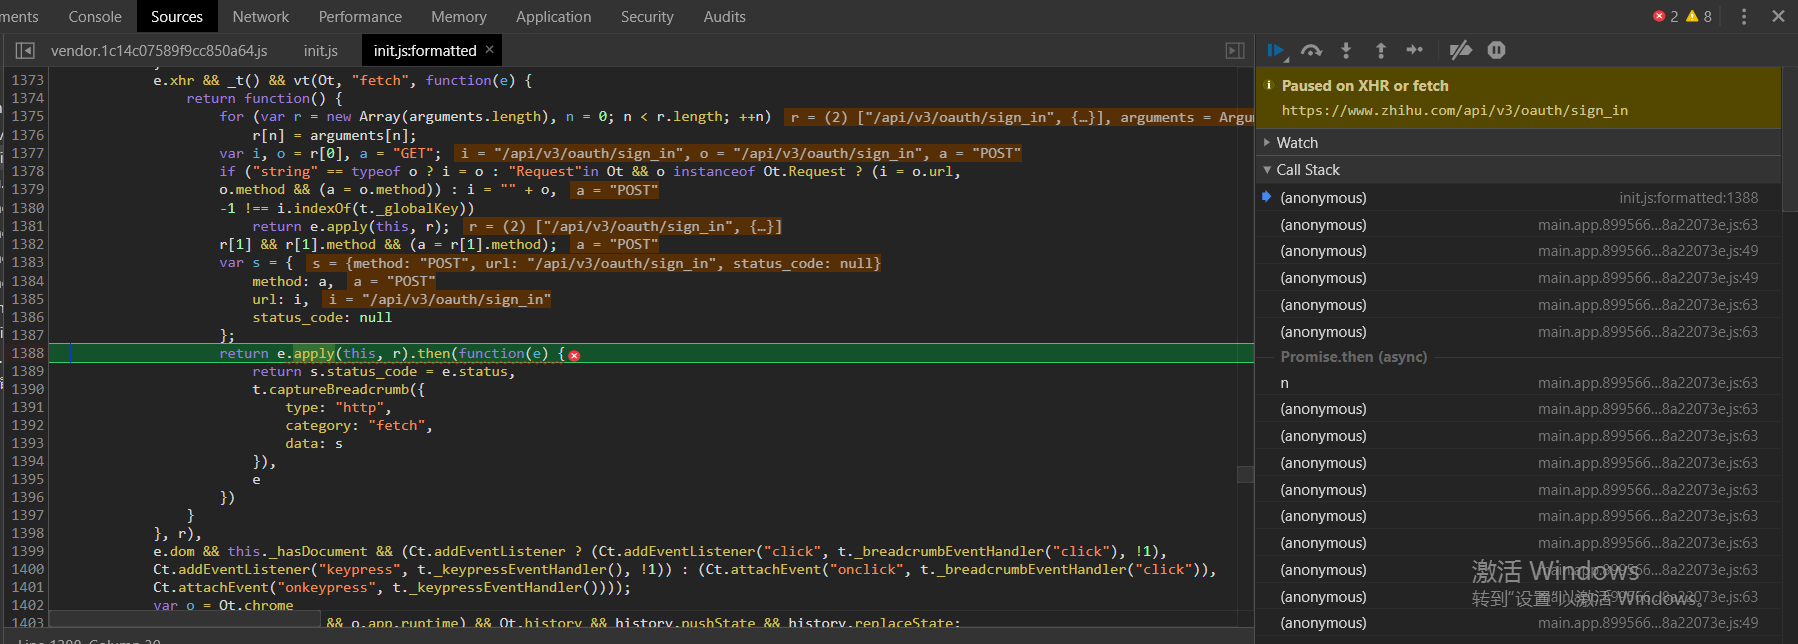Click line number 1388 in gutter
The height and width of the screenshot is (644, 1798).
[27, 353]
